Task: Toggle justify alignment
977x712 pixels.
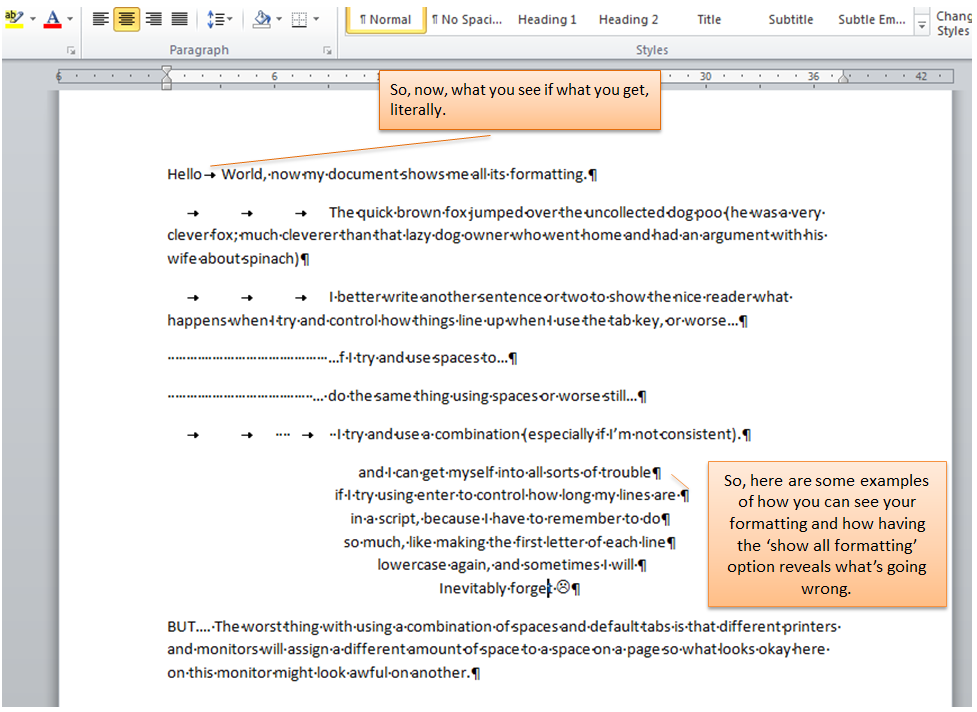Action: point(181,18)
